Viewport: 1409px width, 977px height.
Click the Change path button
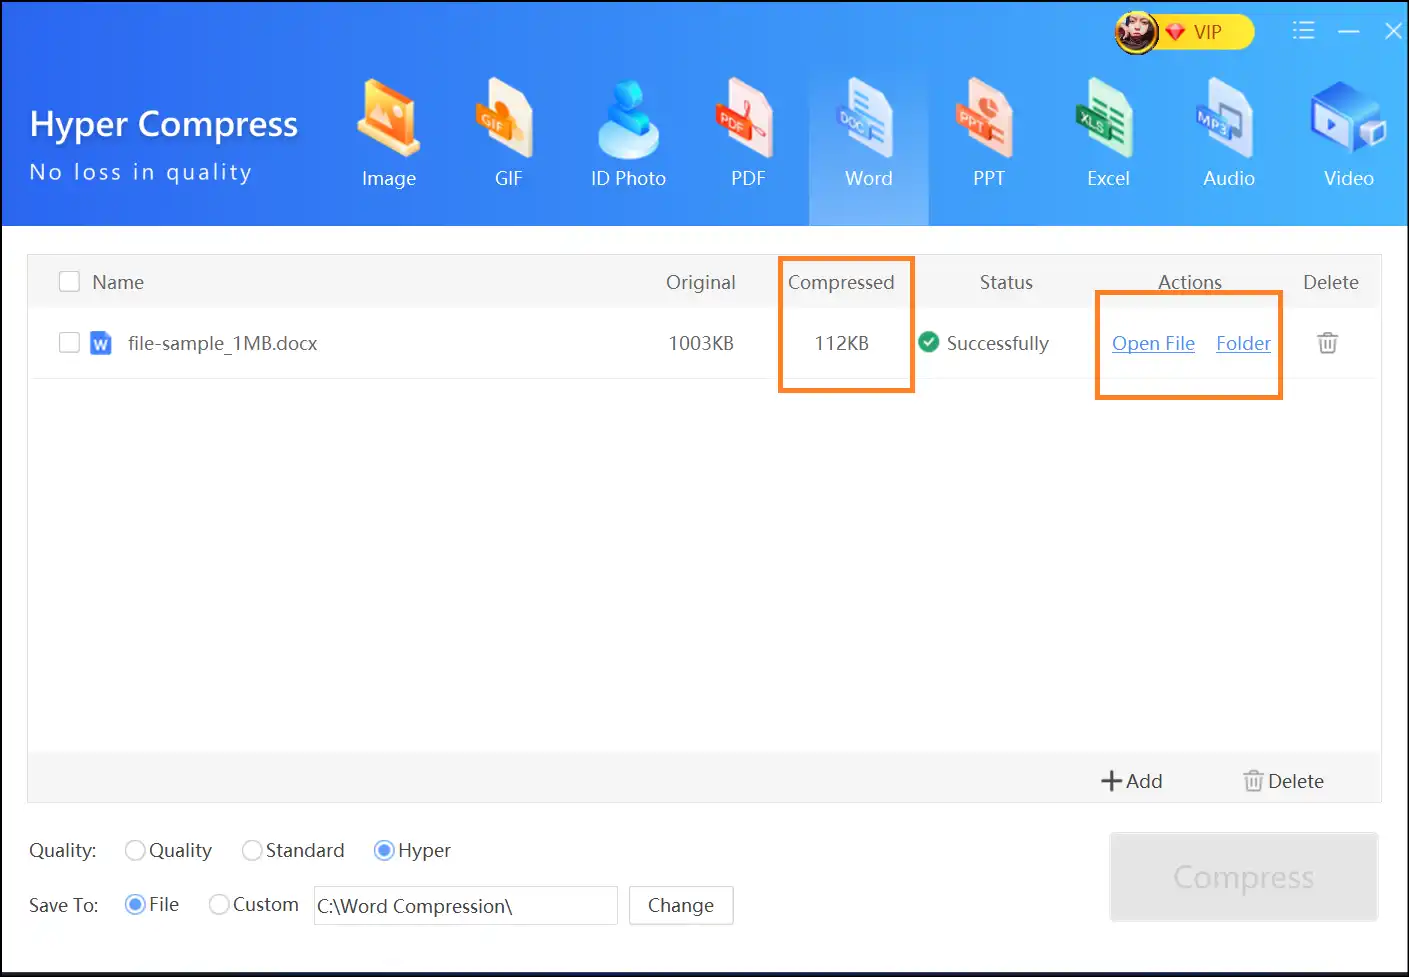coord(681,905)
